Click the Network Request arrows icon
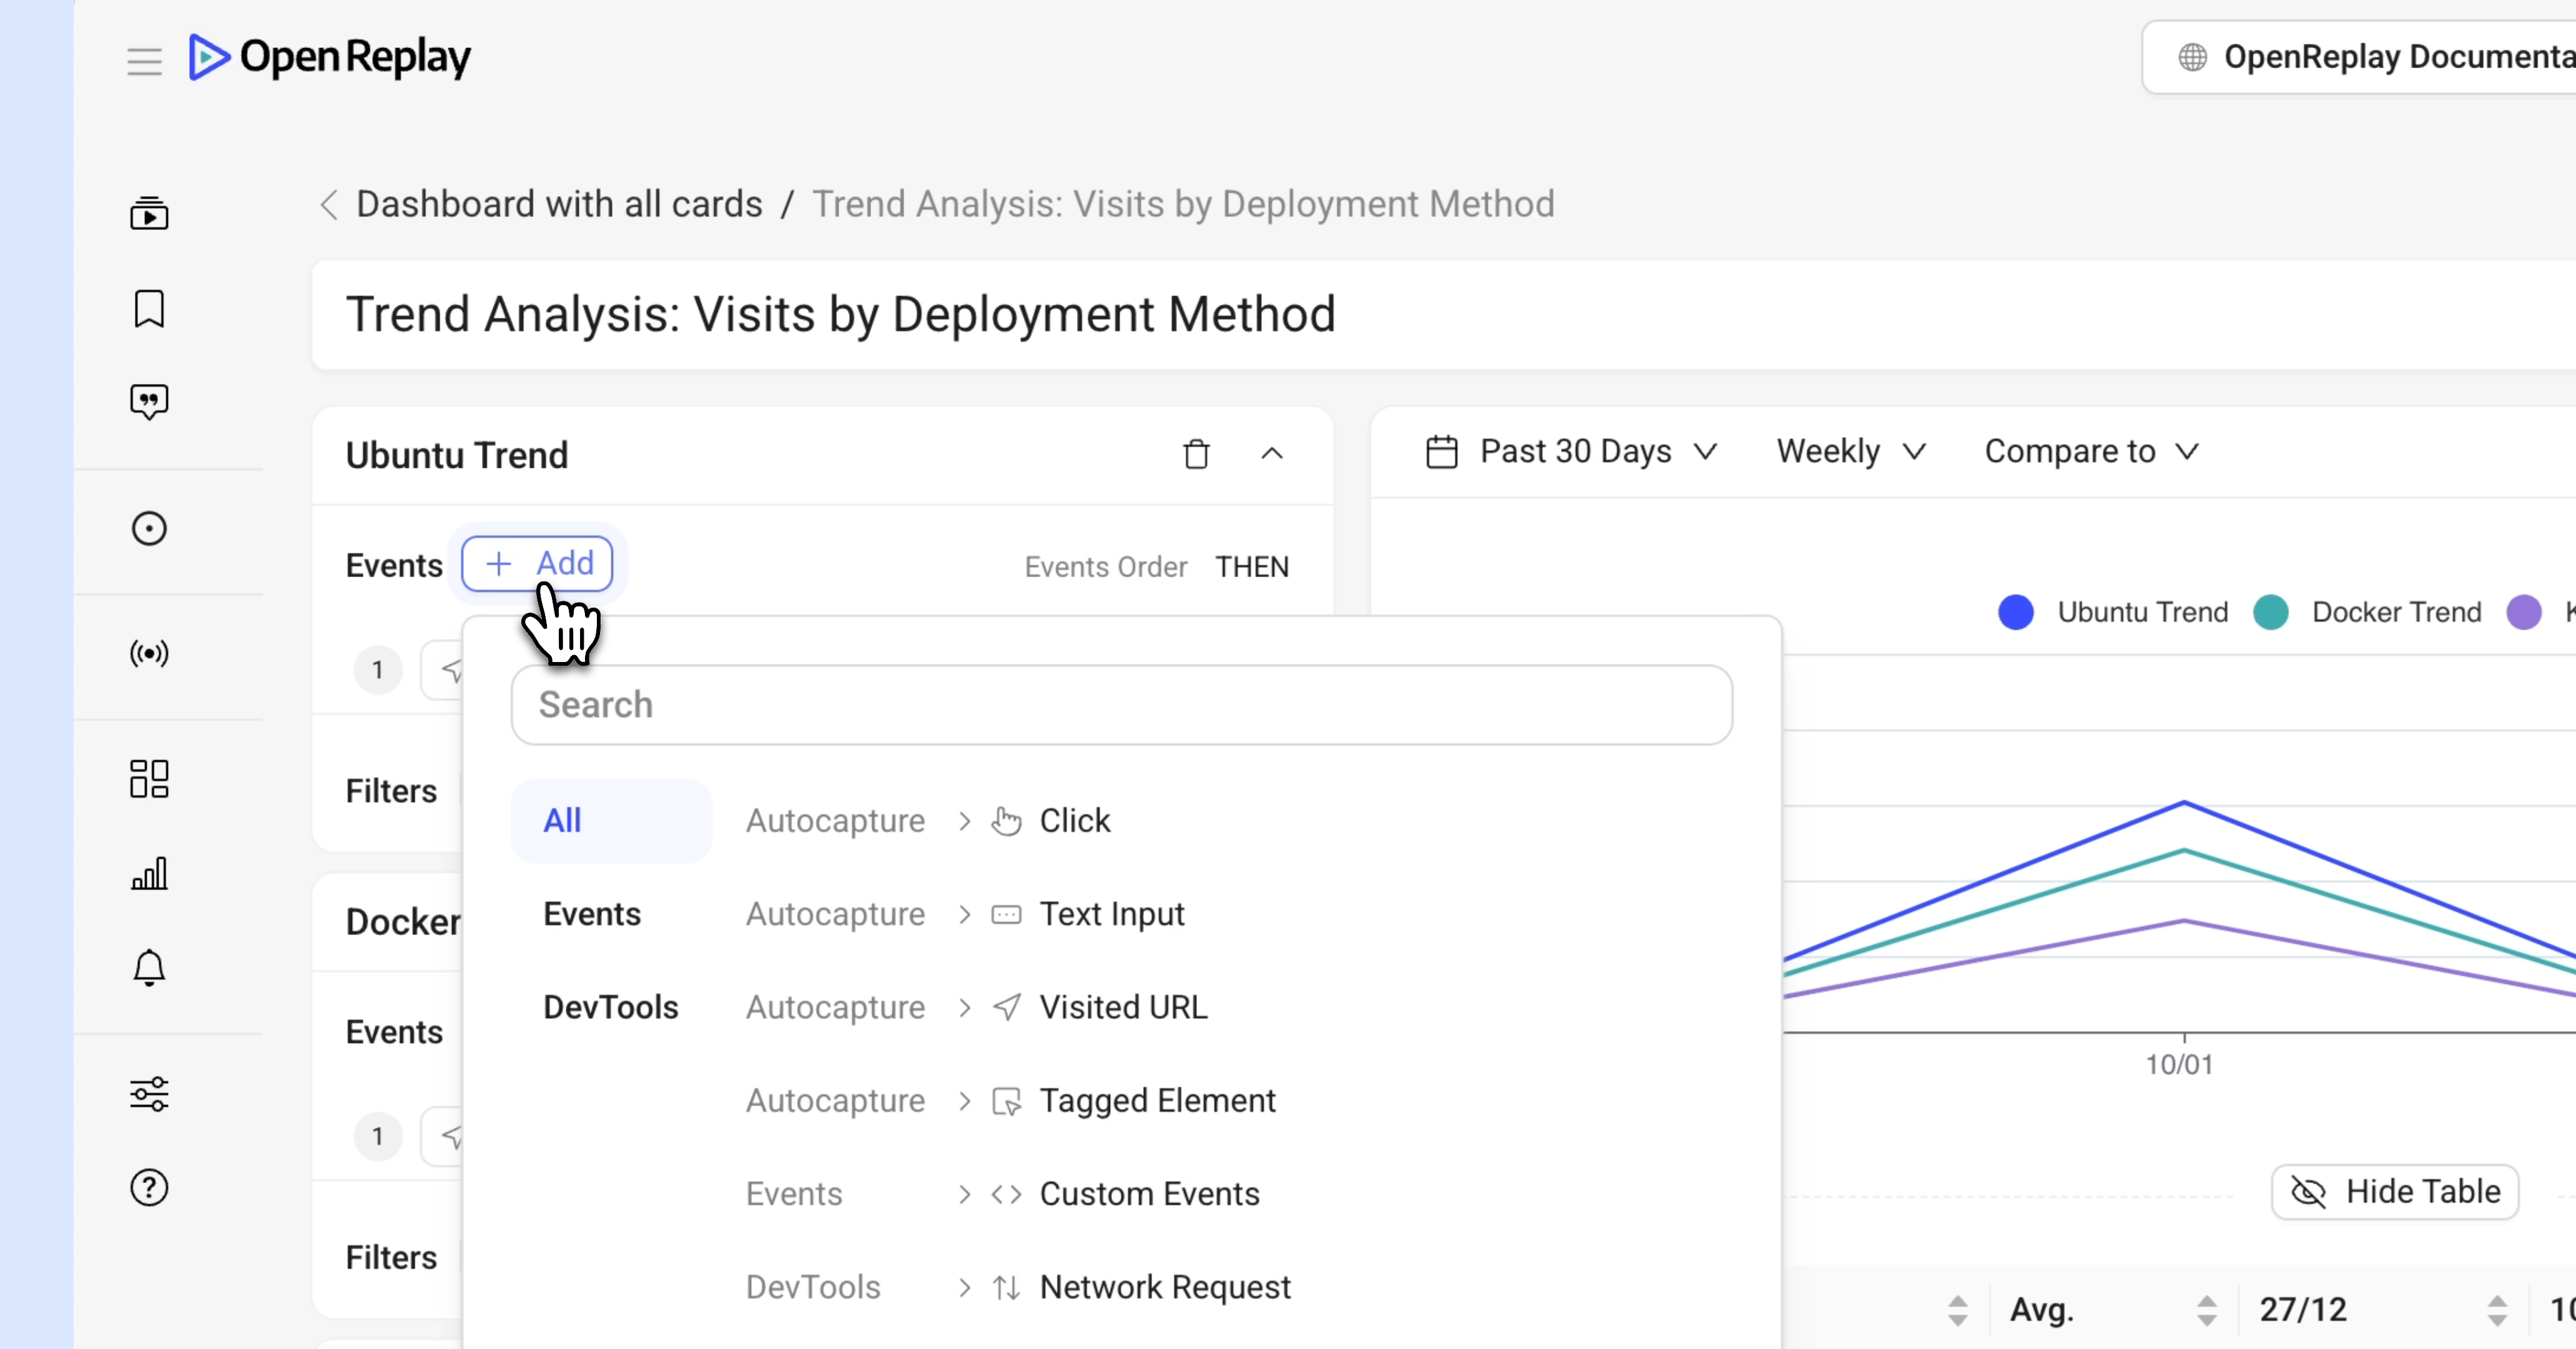This screenshot has width=2576, height=1349. (x=1006, y=1287)
